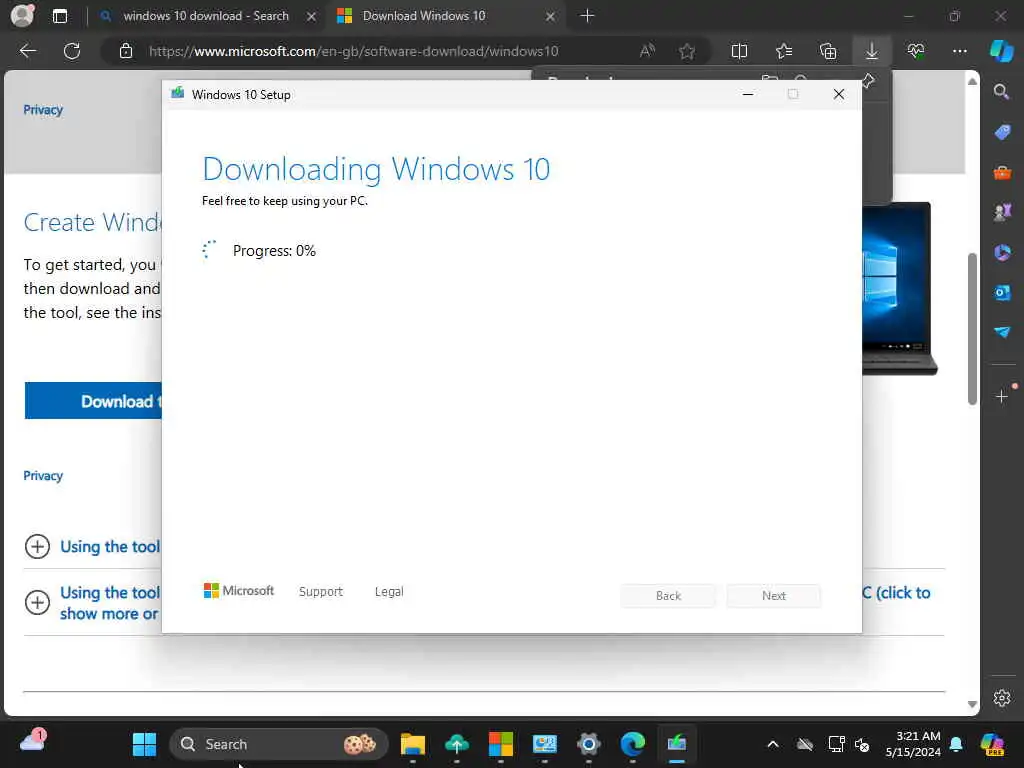Expand first 'Using the tool' section
The image size is (1024, 768).
[x=37, y=547]
